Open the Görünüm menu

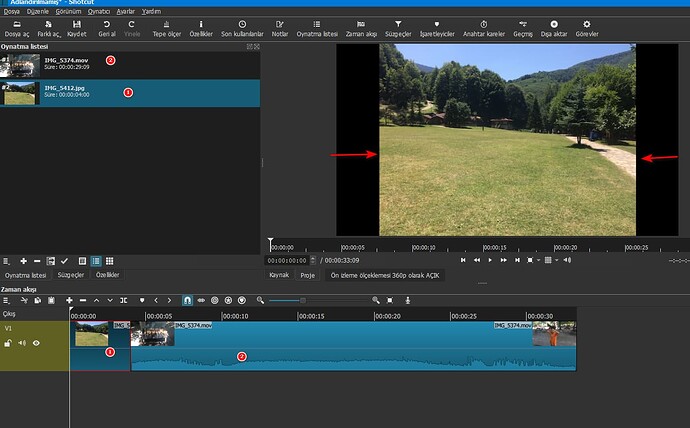[68, 11]
